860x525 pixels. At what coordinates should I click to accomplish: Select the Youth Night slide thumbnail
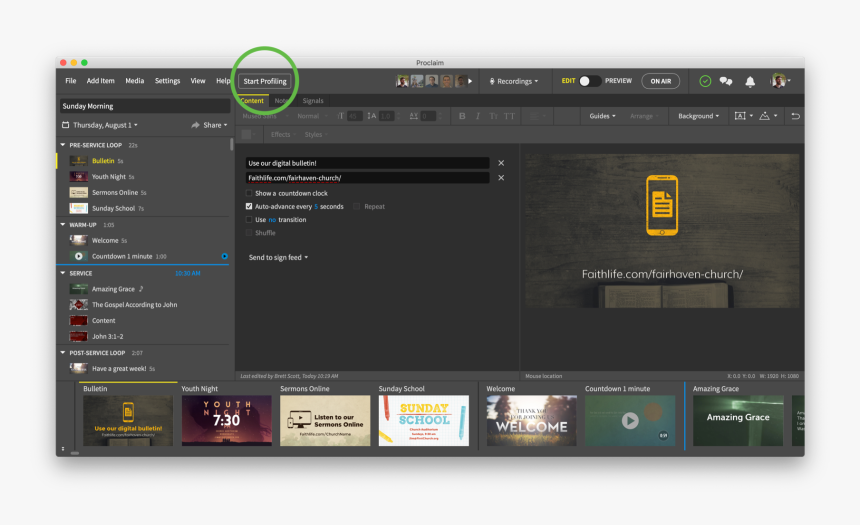(x=227, y=420)
